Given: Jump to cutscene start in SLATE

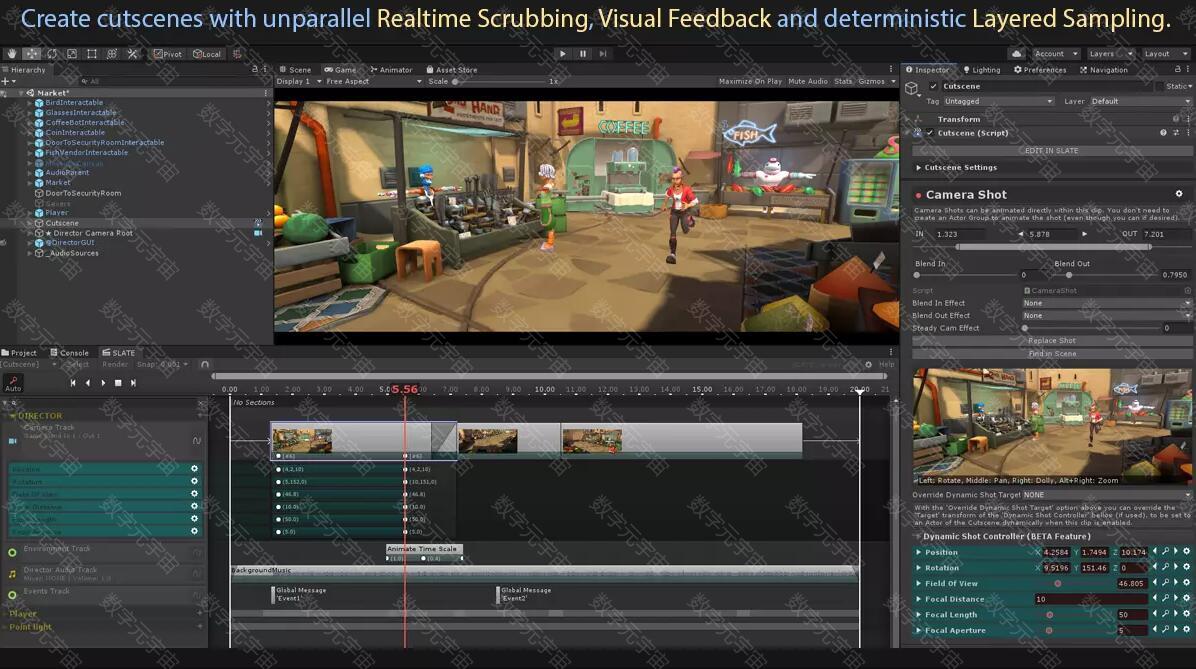Looking at the screenshot, I should [73, 383].
